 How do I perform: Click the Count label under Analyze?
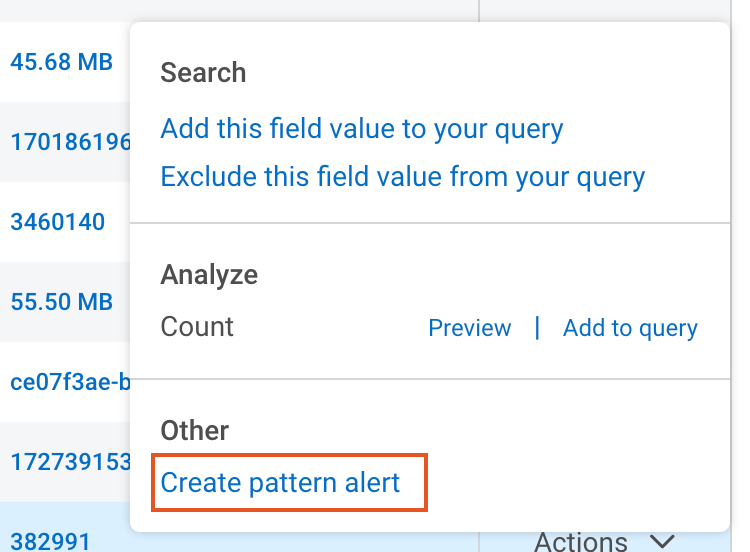(x=197, y=327)
